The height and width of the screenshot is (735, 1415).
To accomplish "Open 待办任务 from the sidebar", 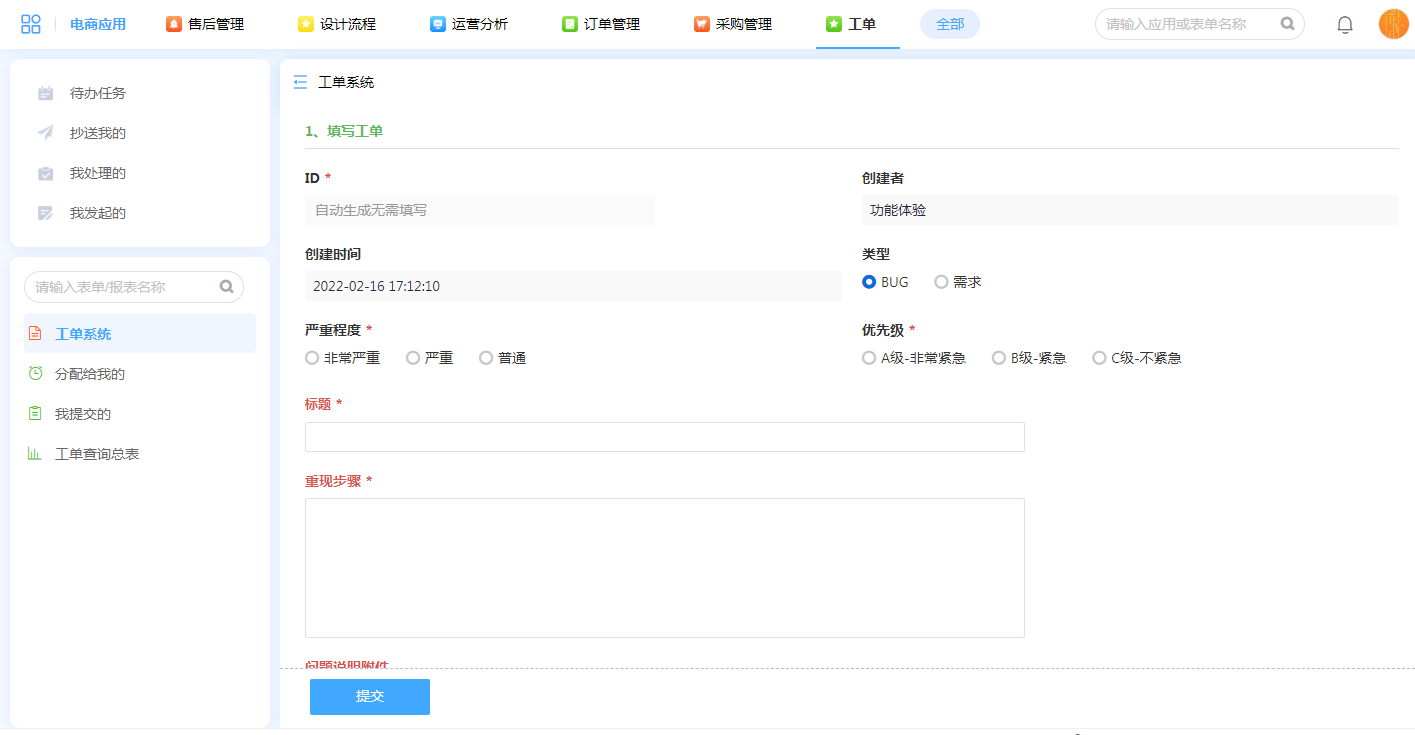I will click(x=97, y=93).
